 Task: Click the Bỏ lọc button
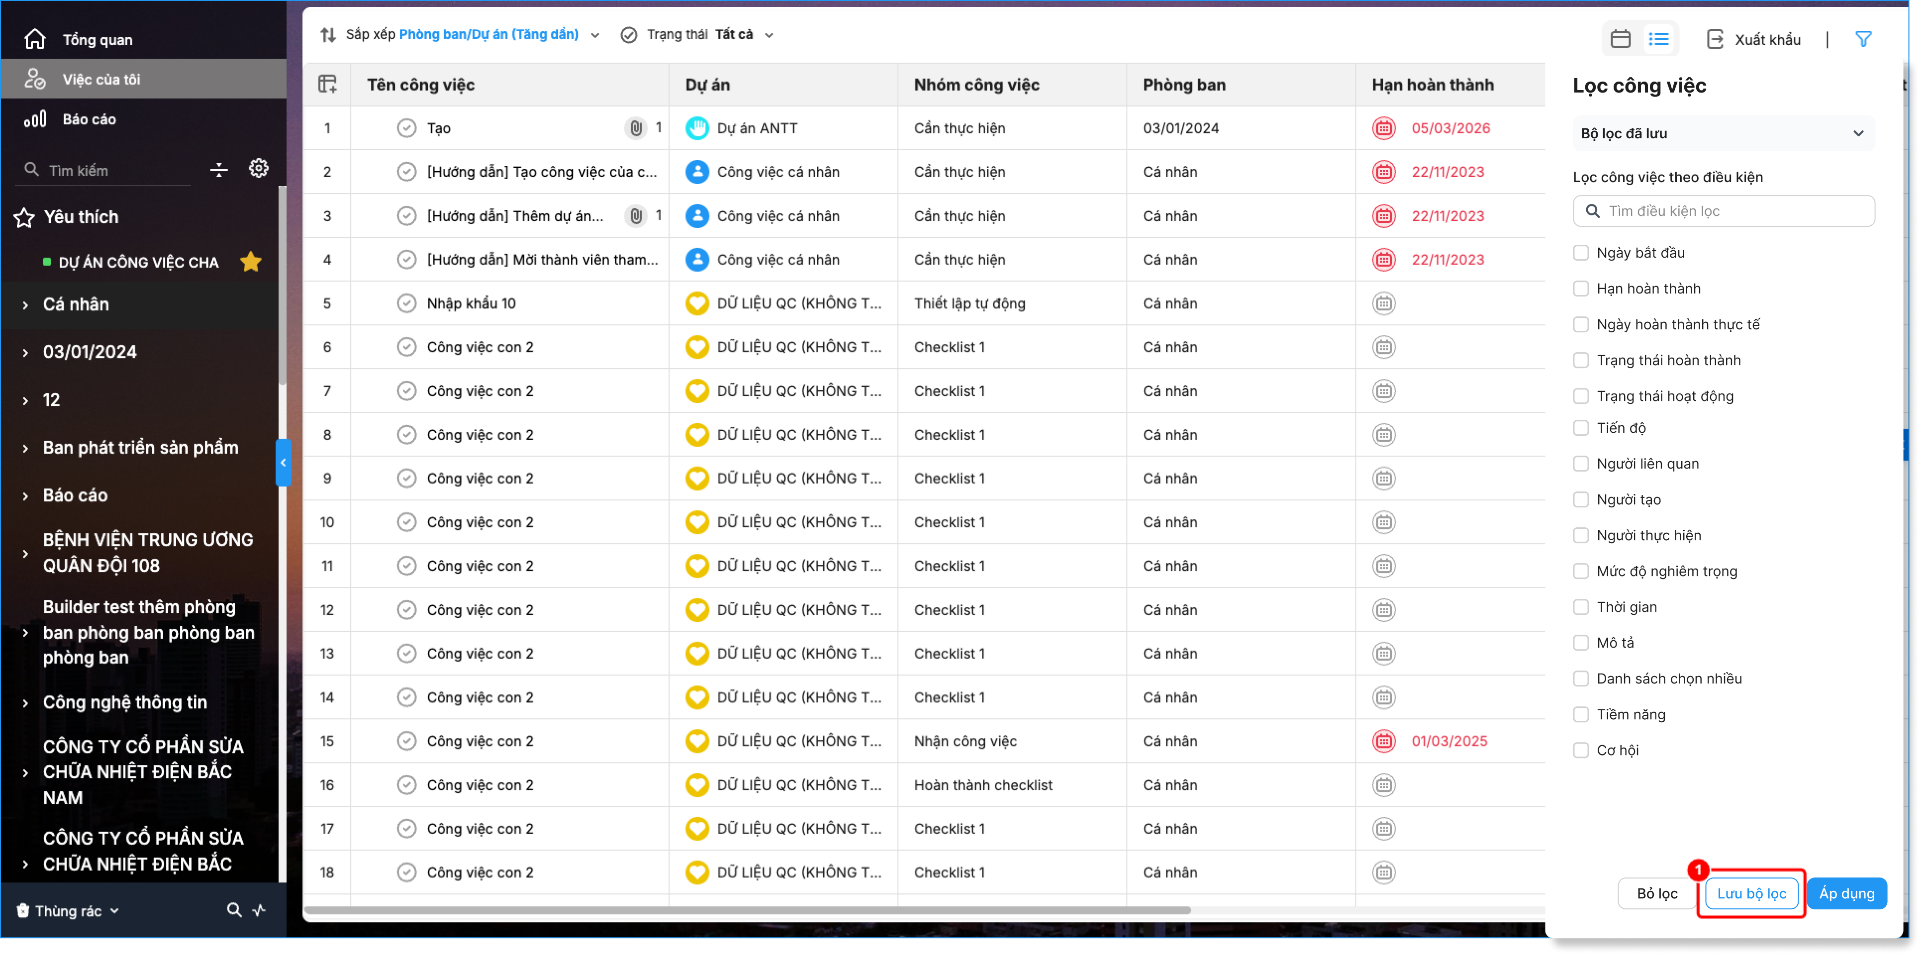click(x=1657, y=894)
